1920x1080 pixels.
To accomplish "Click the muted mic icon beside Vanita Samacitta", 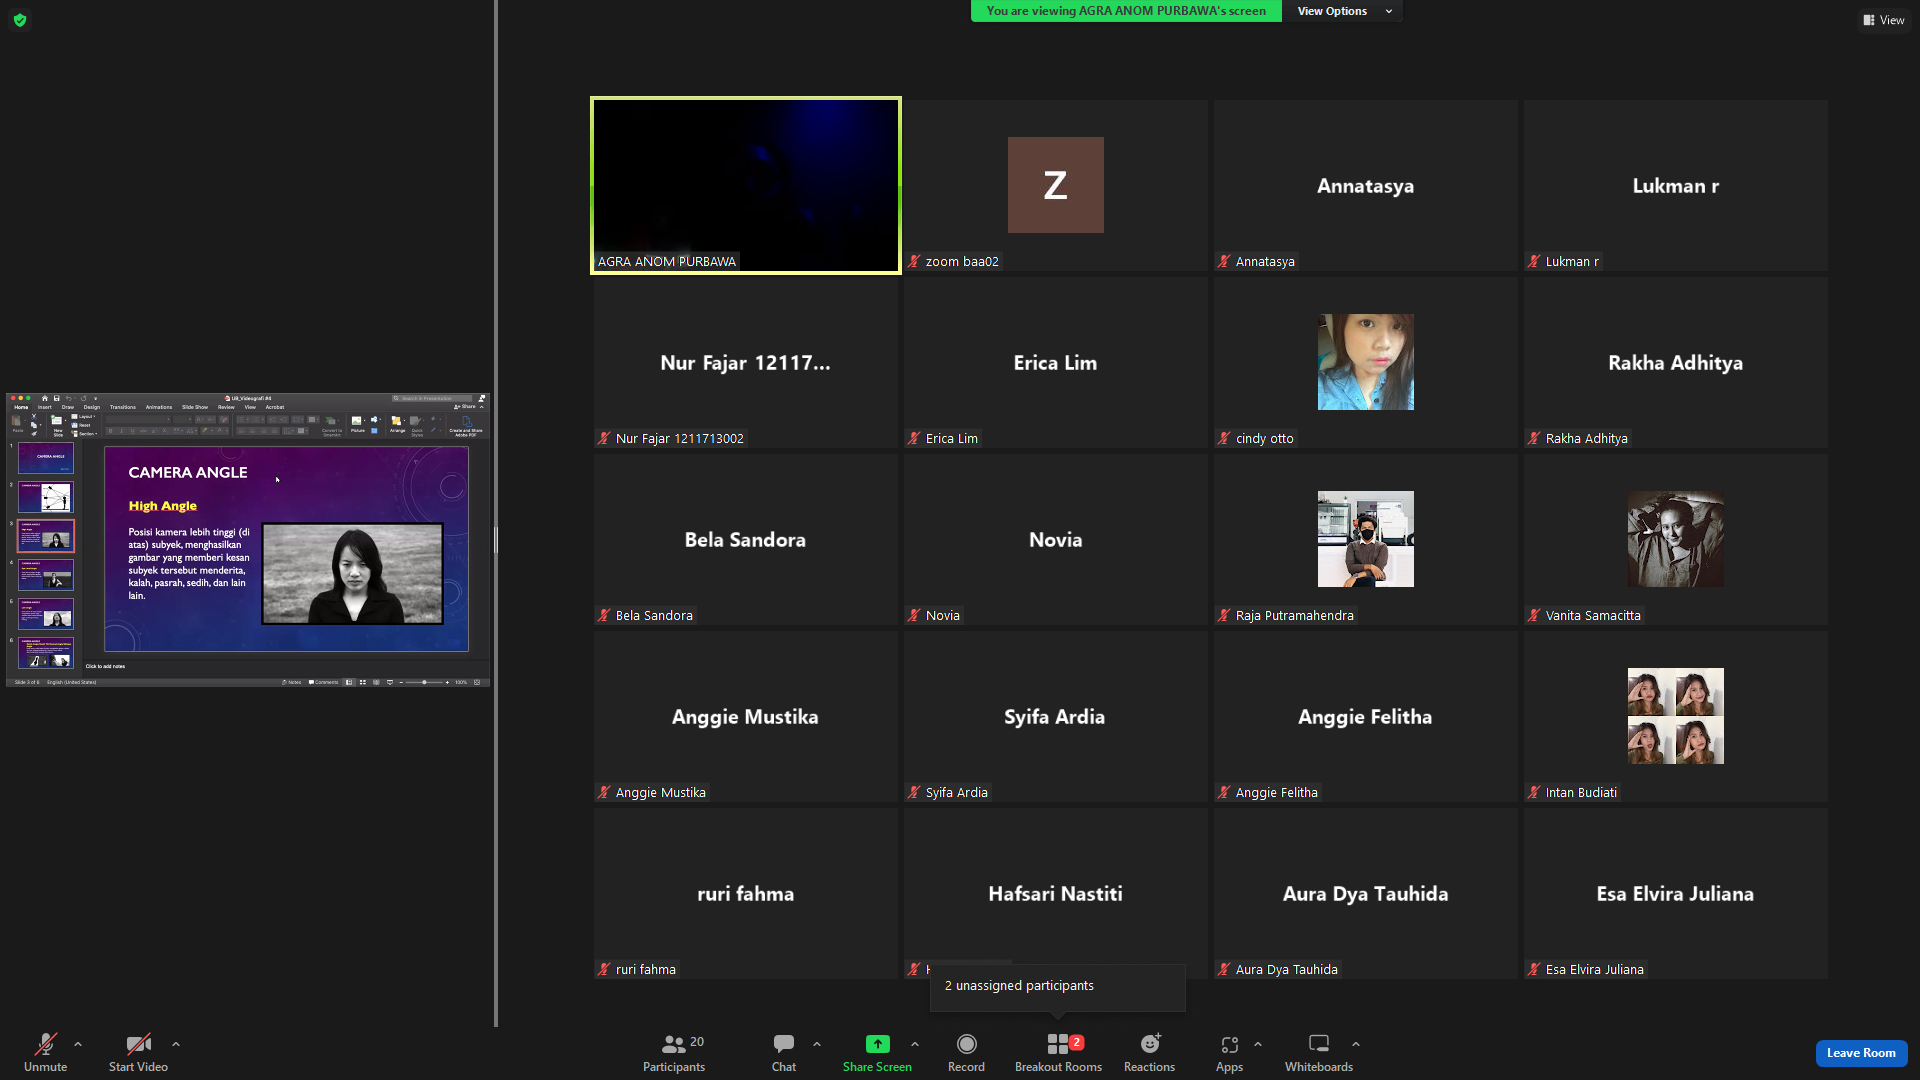I will click(1534, 616).
